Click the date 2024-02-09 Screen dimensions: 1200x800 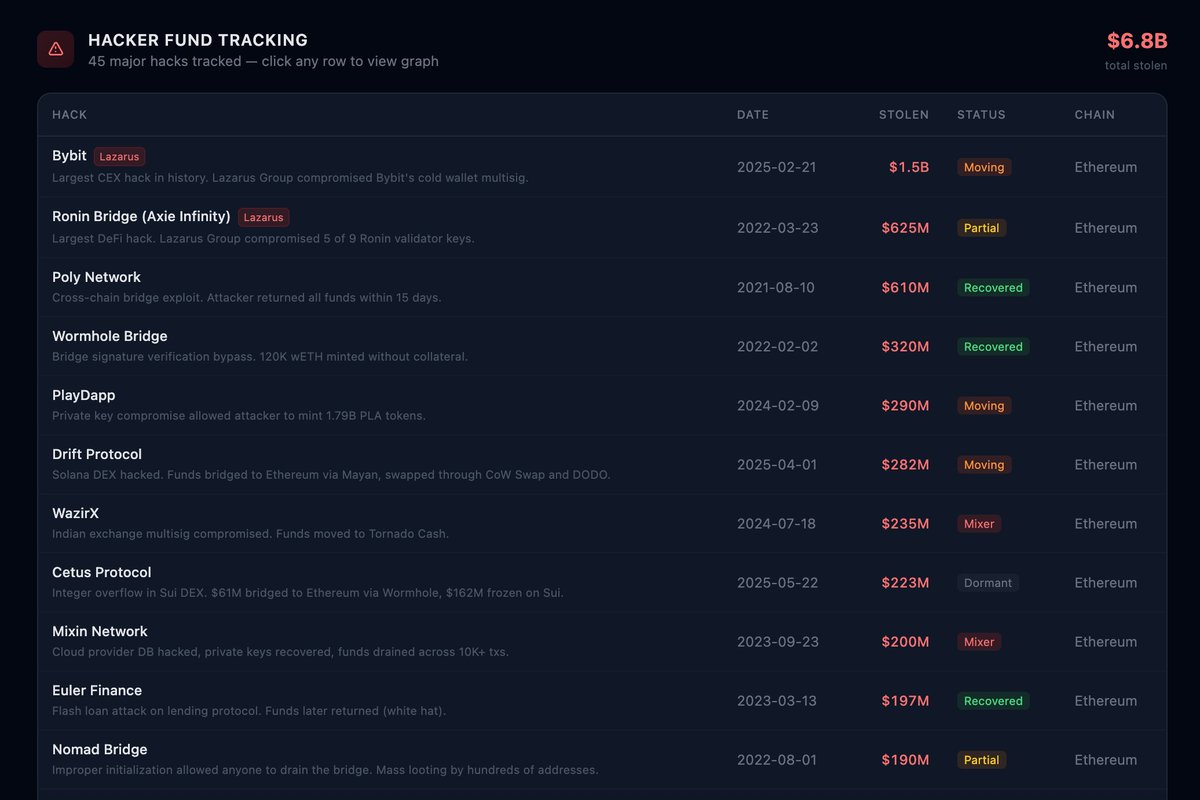778,405
